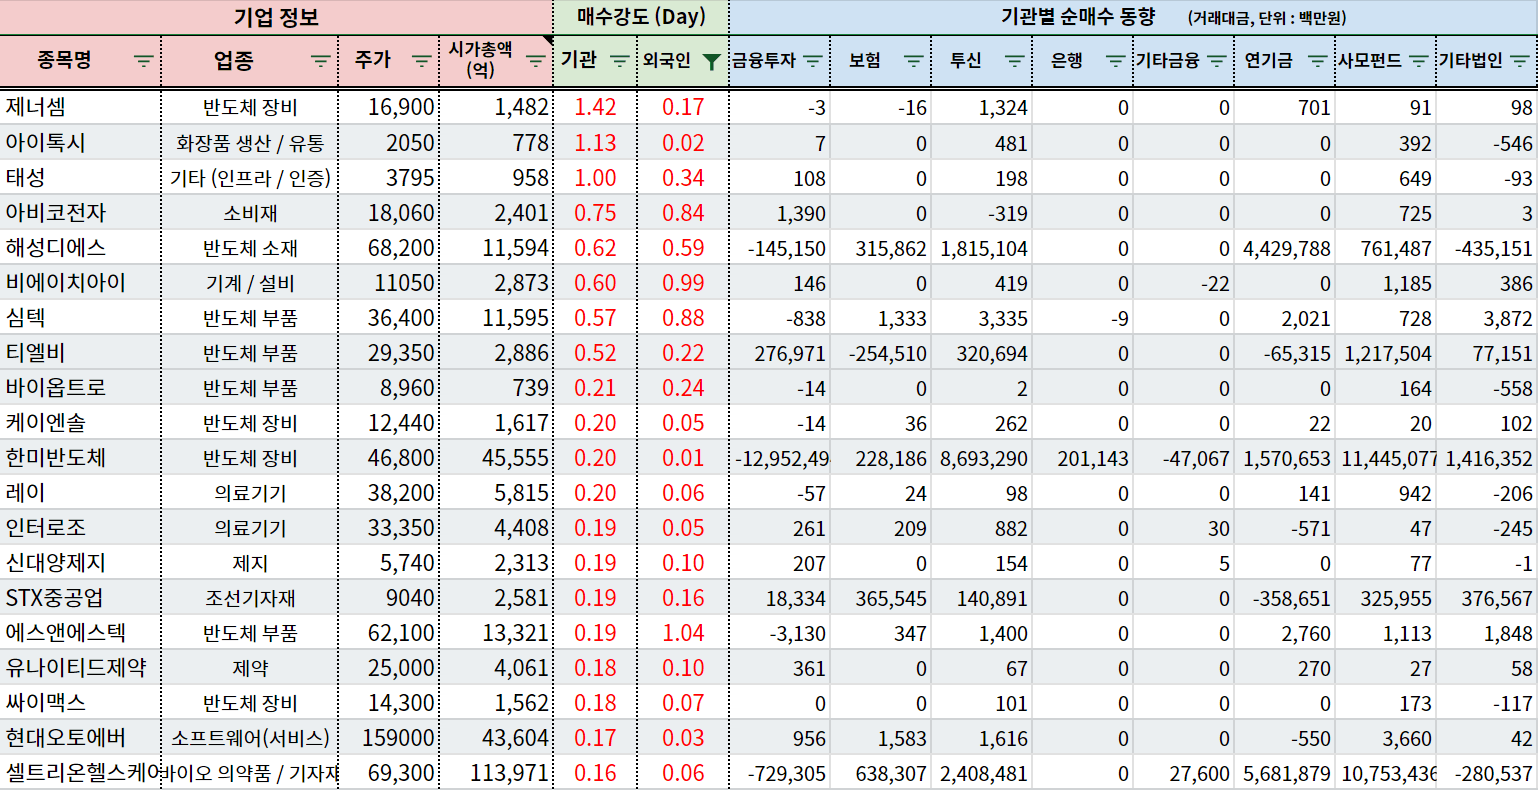
Task: Select the 한미반도체 stock name cell
Action: click(x=80, y=457)
